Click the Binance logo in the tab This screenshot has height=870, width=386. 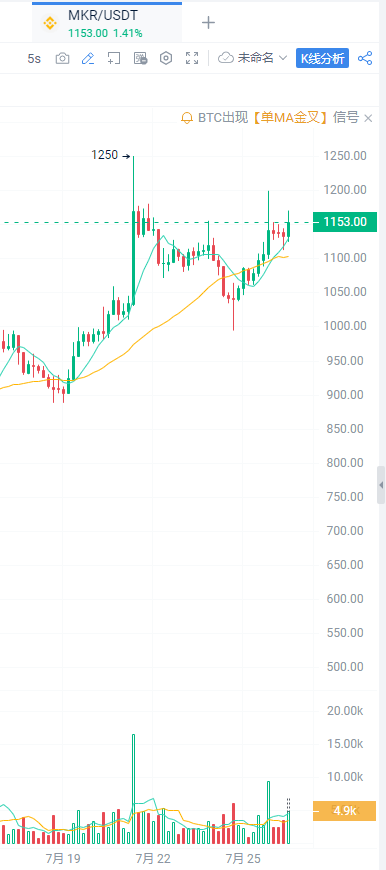click(50, 23)
